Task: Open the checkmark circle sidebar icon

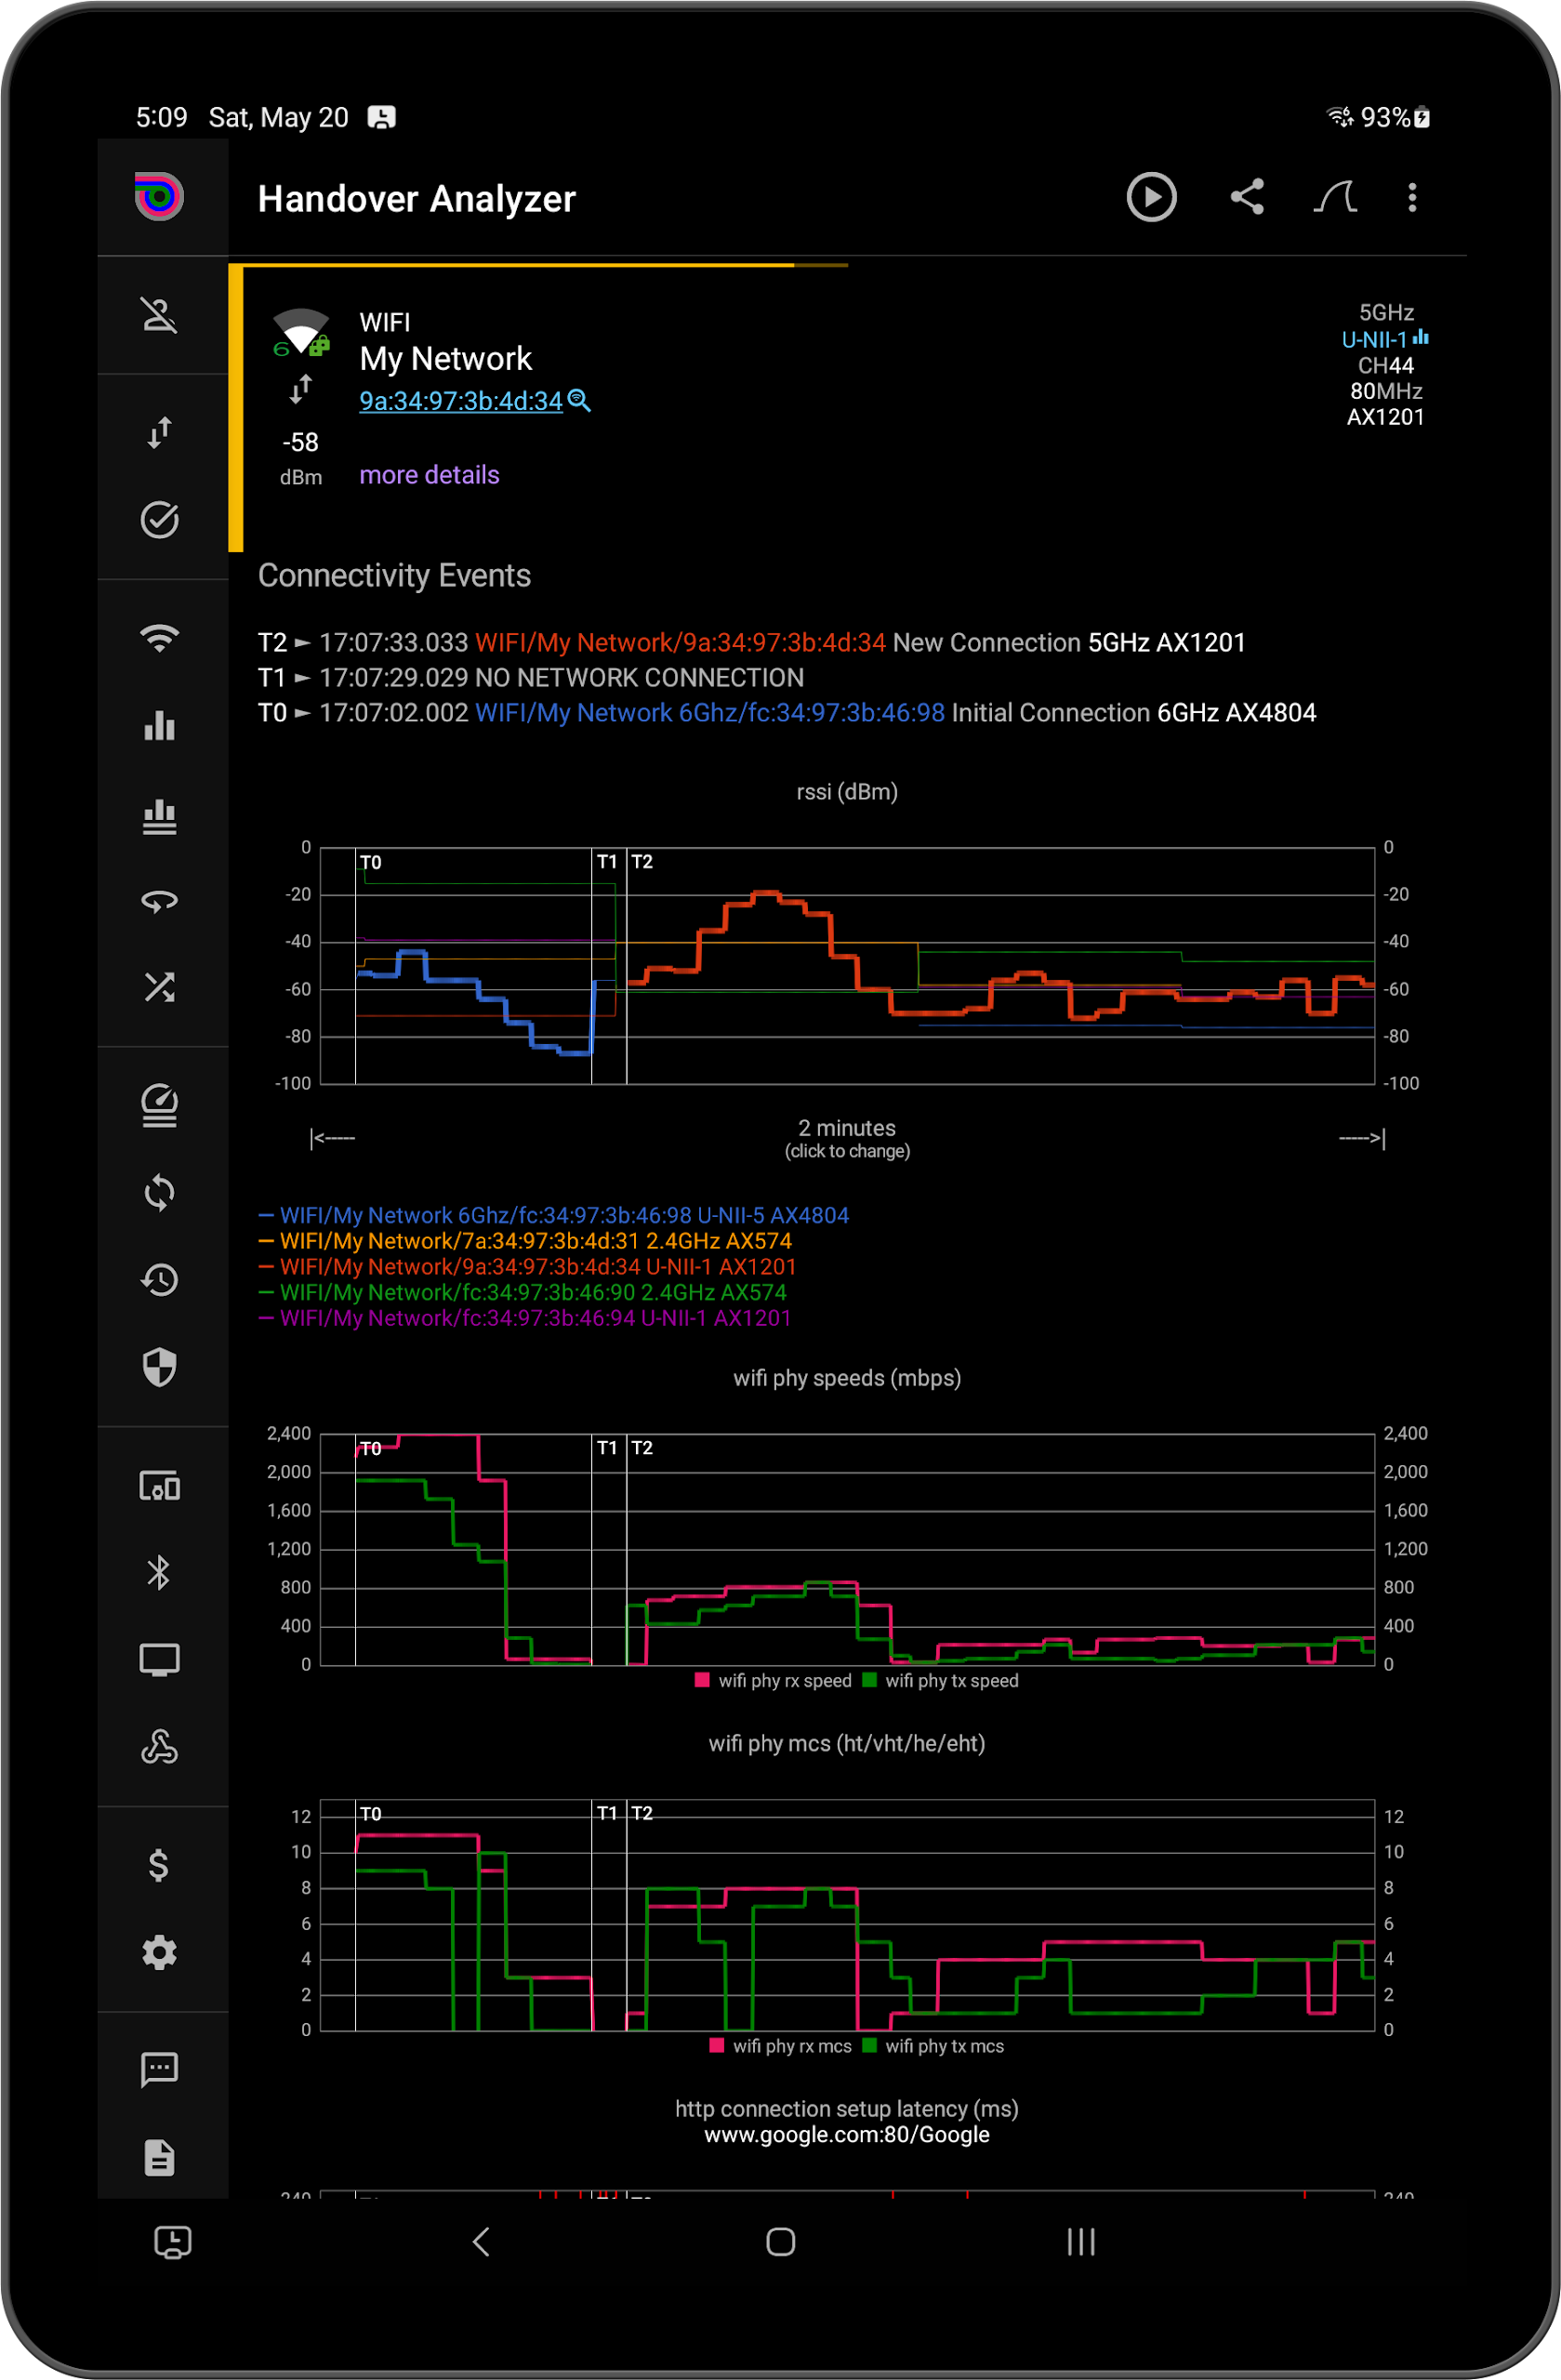Action: [160, 520]
